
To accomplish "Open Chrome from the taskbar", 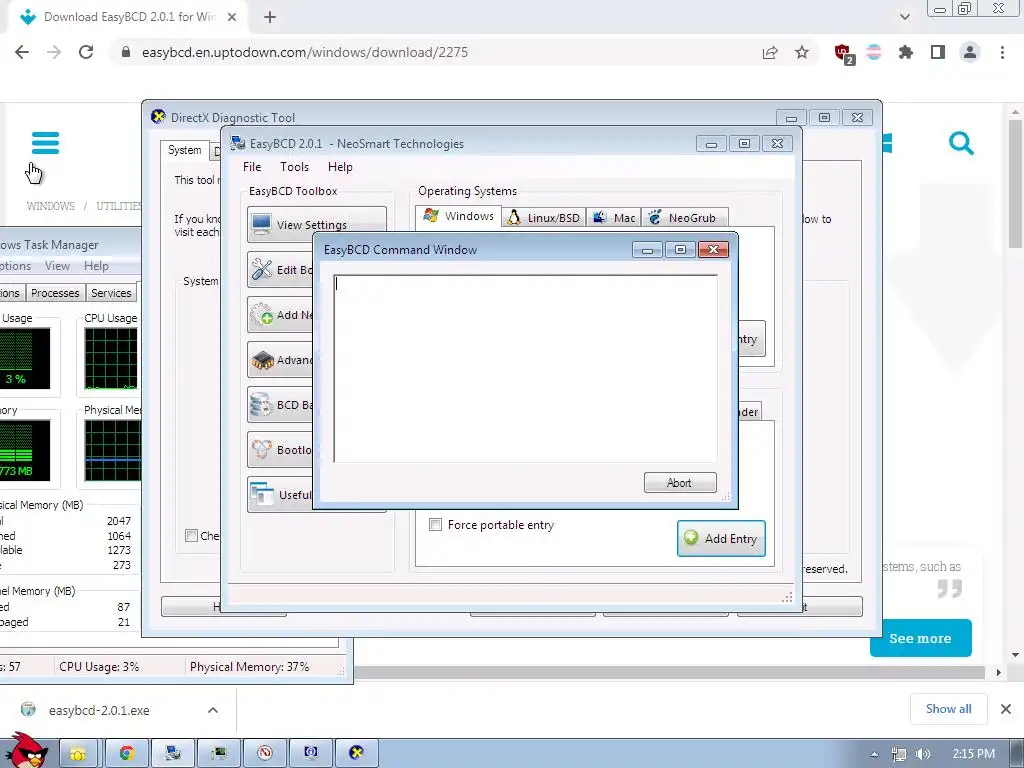I will click(126, 753).
